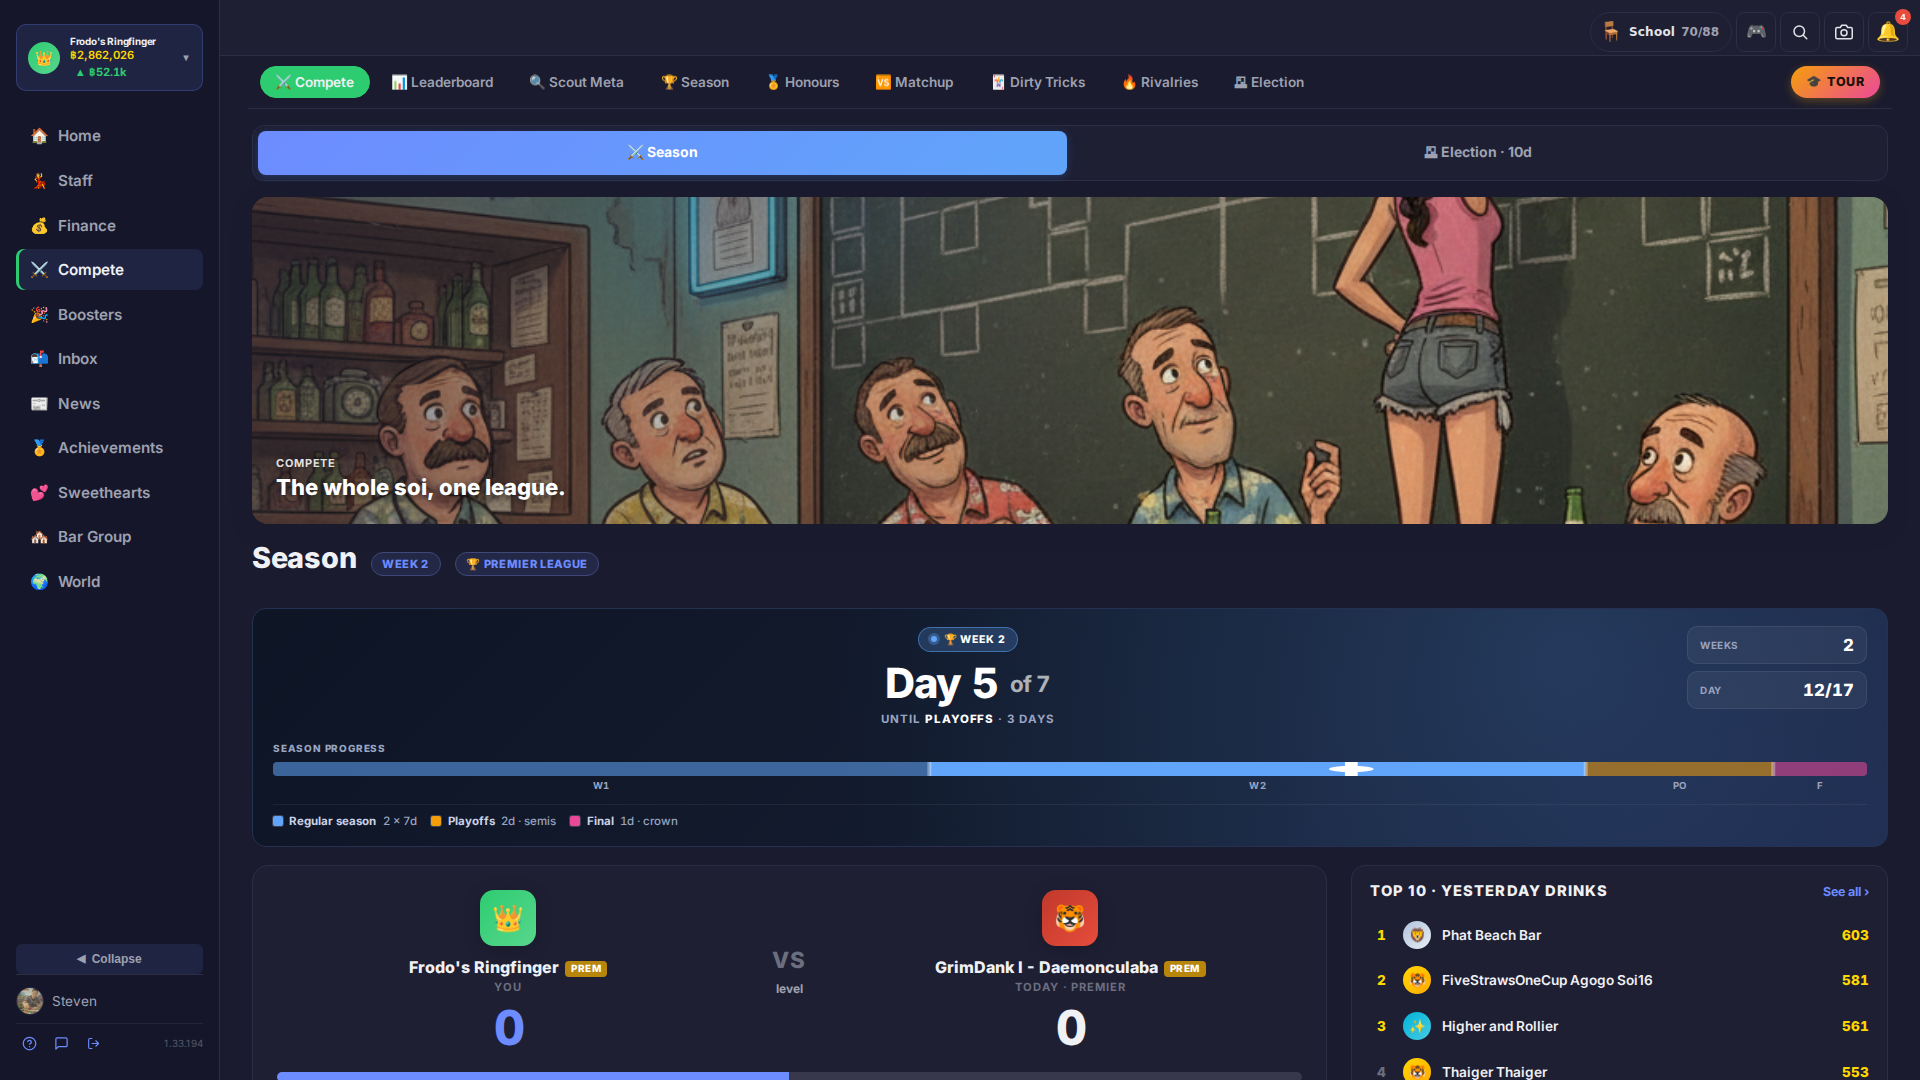Click the help question mark icon
Screen dimensions: 1920x1080
click(x=30, y=1043)
